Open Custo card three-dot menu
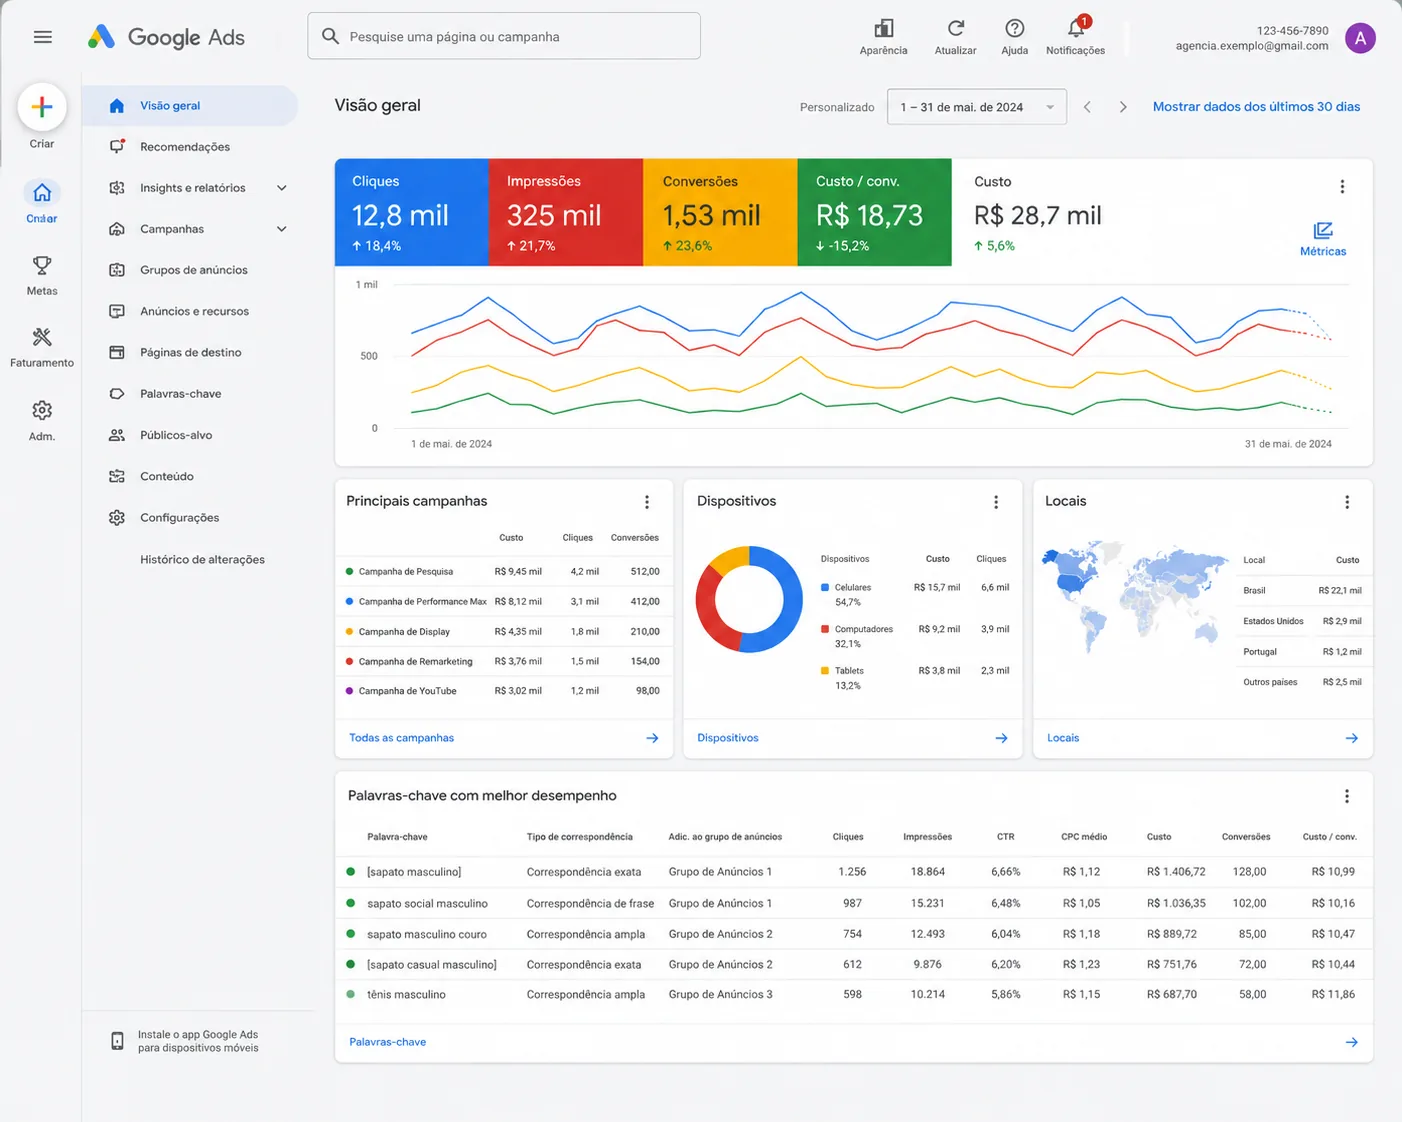Image resolution: width=1402 pixels, height=1122 pixels. click(1342, 187)
